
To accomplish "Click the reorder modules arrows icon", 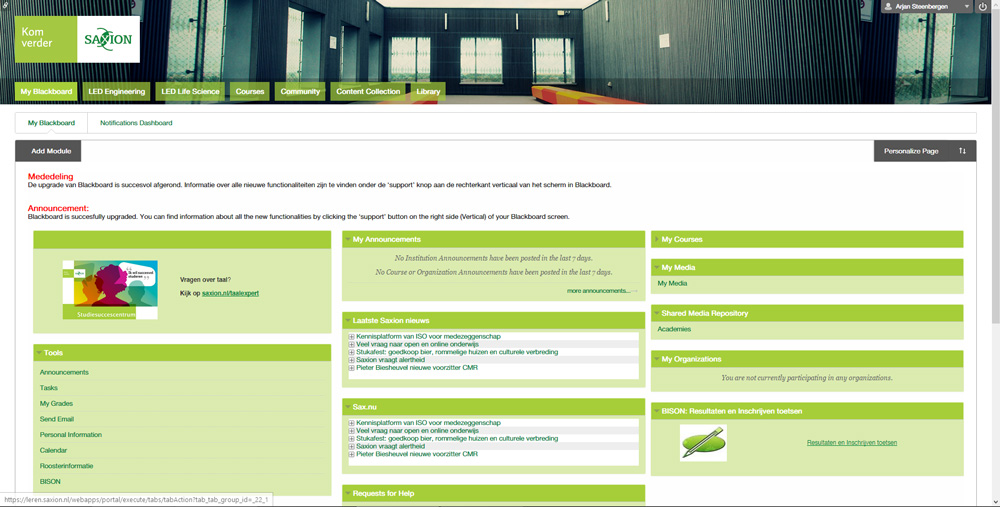I will [962, 151].
